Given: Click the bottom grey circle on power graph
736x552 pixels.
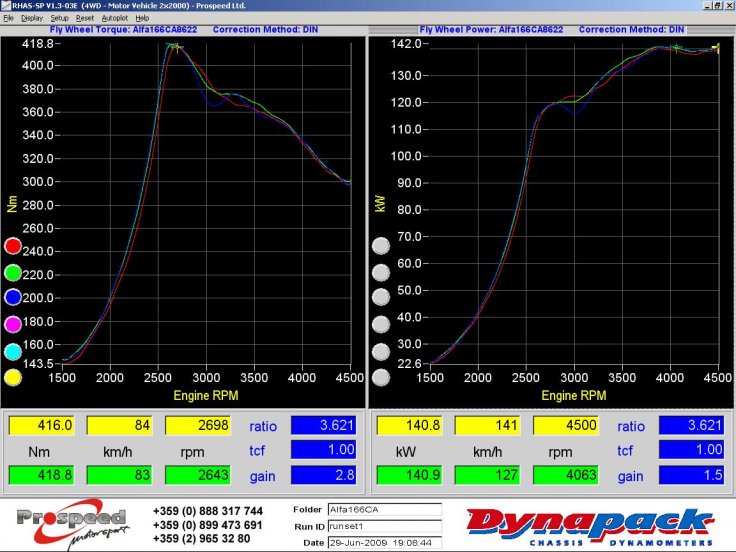Looking at the screenshot, I should coord(380,377).
